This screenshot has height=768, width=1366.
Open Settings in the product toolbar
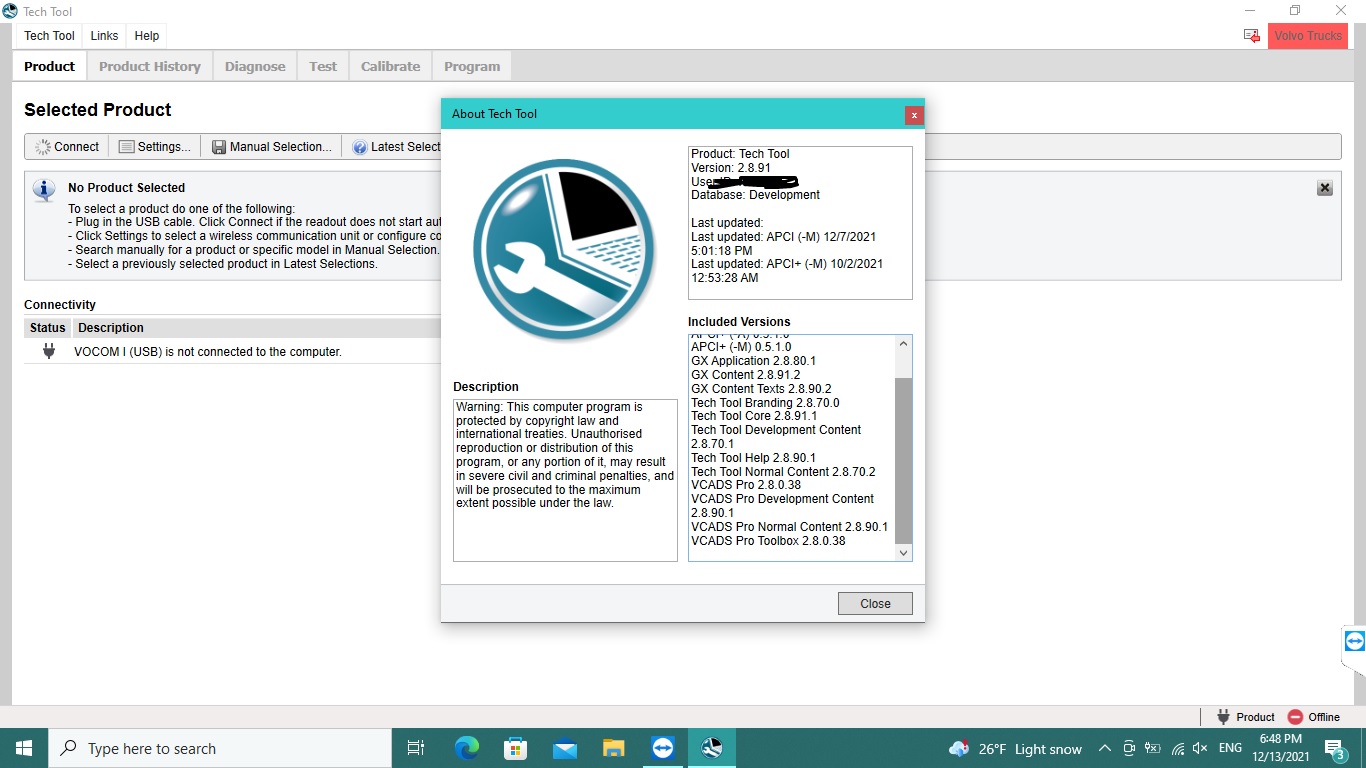point(155,147)
